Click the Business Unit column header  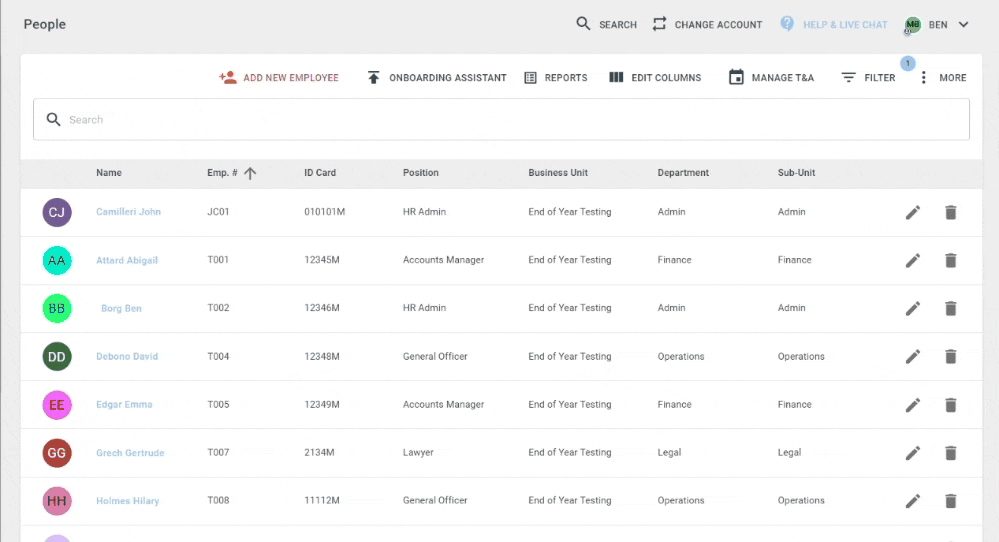coord(558,173)
